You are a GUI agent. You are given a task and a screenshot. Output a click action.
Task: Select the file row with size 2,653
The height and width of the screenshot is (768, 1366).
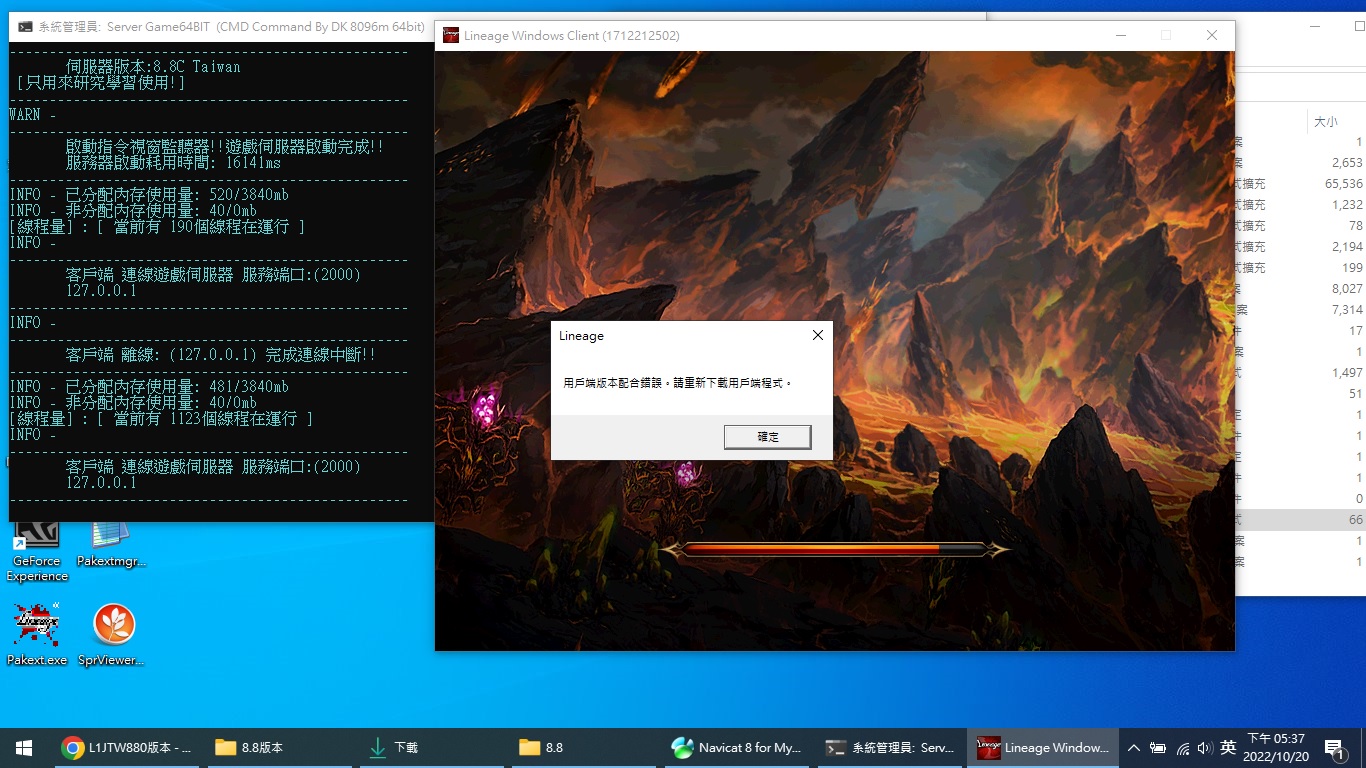pyautogui.click(x=1300, y=163)
